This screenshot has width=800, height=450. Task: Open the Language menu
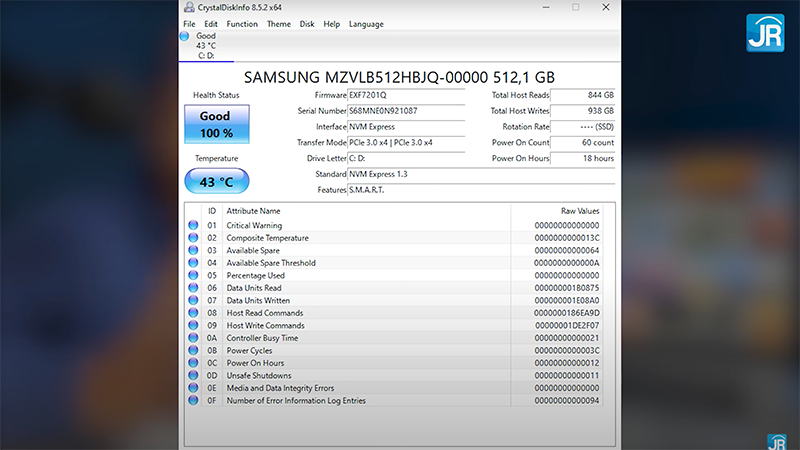366,24
